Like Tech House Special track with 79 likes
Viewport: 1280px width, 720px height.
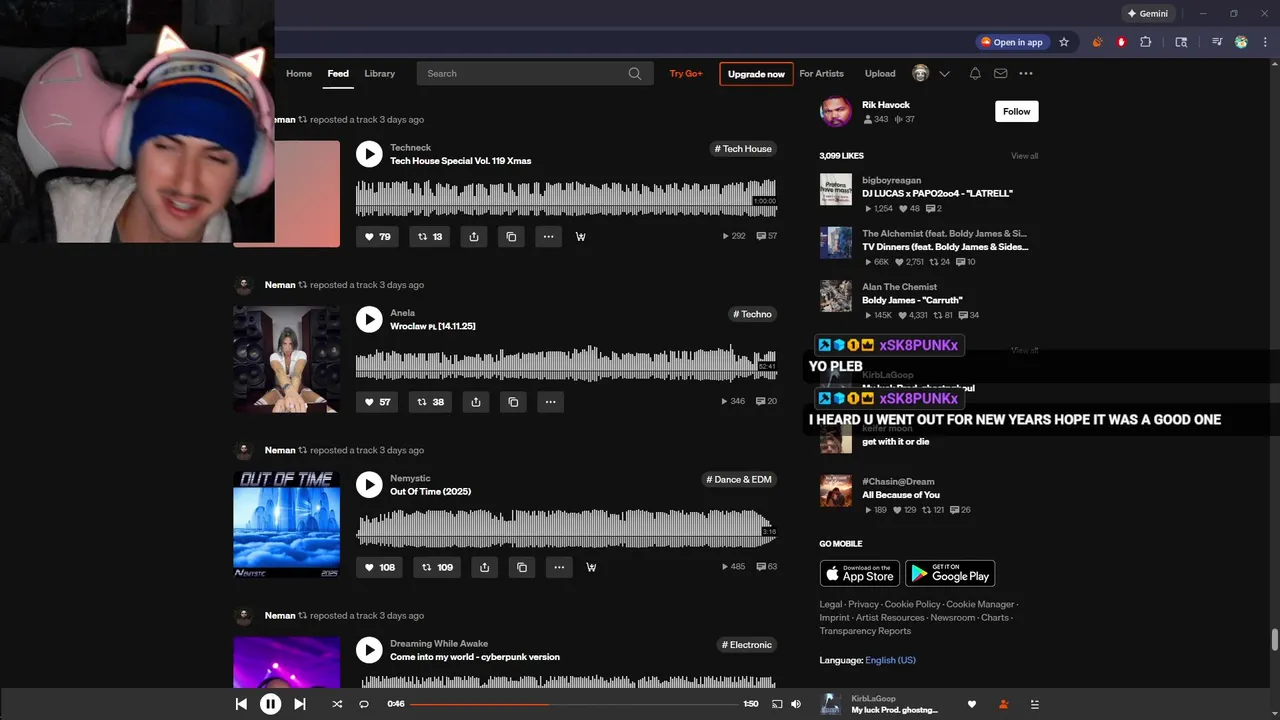(377, 237)
